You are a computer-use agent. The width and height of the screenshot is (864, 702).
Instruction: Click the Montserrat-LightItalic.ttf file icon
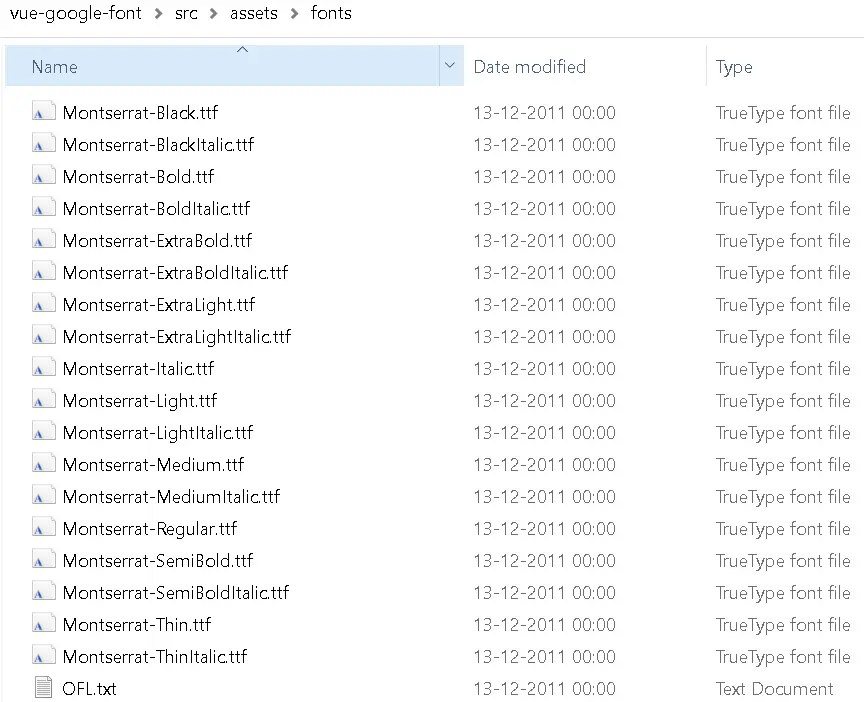pos(44,431)
